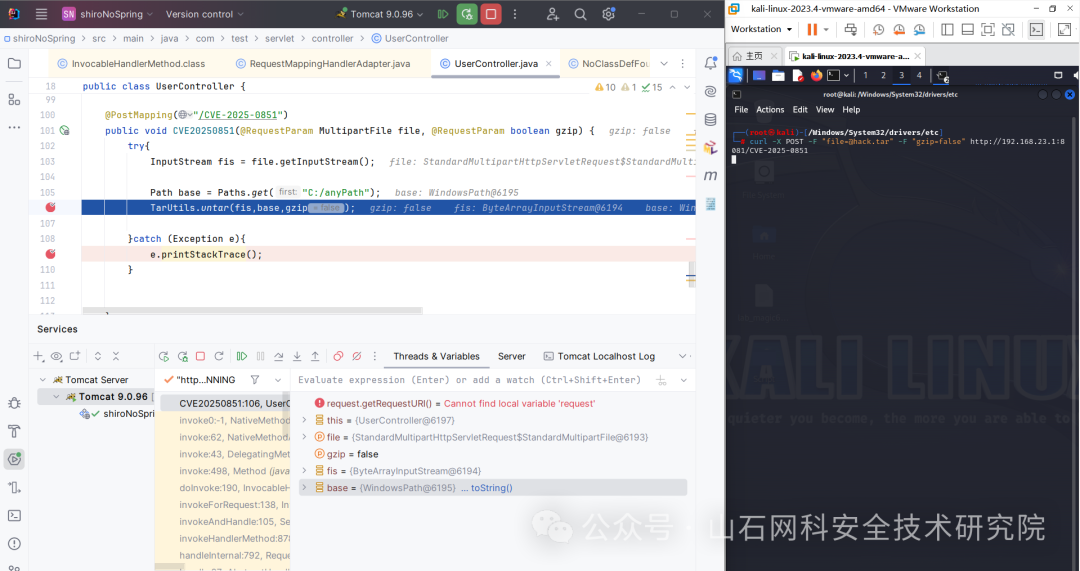Click the filter threads funnel icon

[255, 380]
